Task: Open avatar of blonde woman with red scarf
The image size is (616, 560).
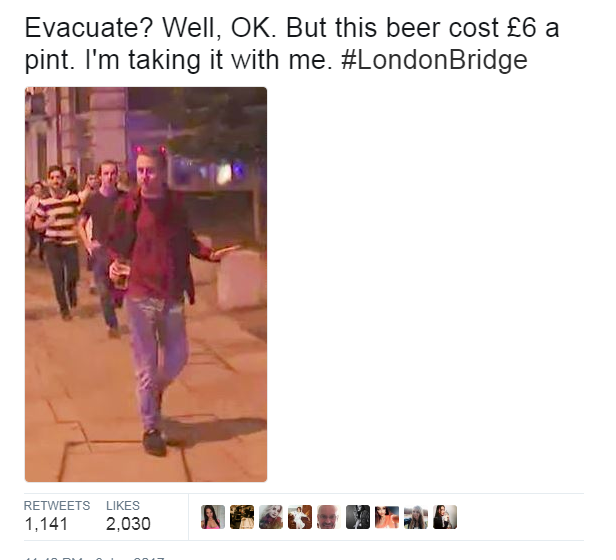Action: 271,517
